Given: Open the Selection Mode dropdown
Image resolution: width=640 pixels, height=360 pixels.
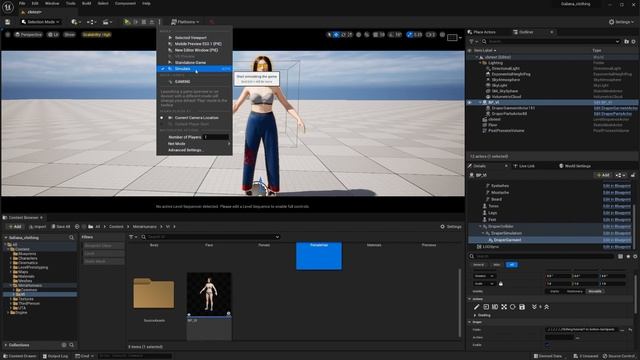Looking at the screenshot, I should coord(40,22).
